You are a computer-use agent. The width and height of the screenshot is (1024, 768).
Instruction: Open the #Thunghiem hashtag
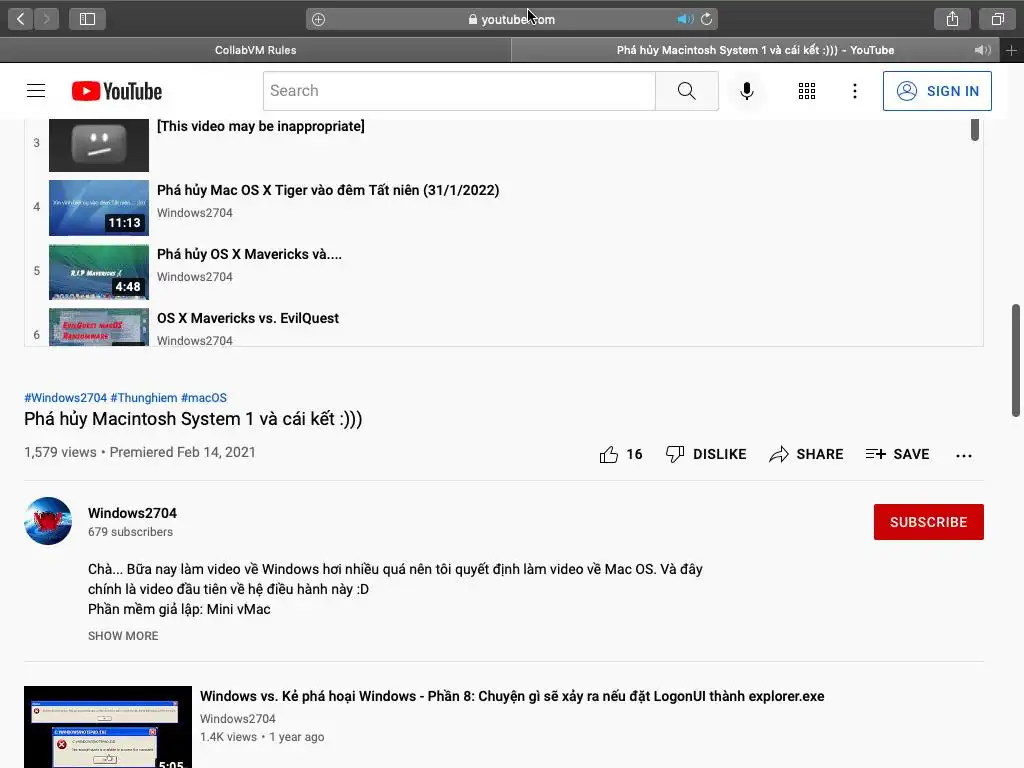(144, 398)
